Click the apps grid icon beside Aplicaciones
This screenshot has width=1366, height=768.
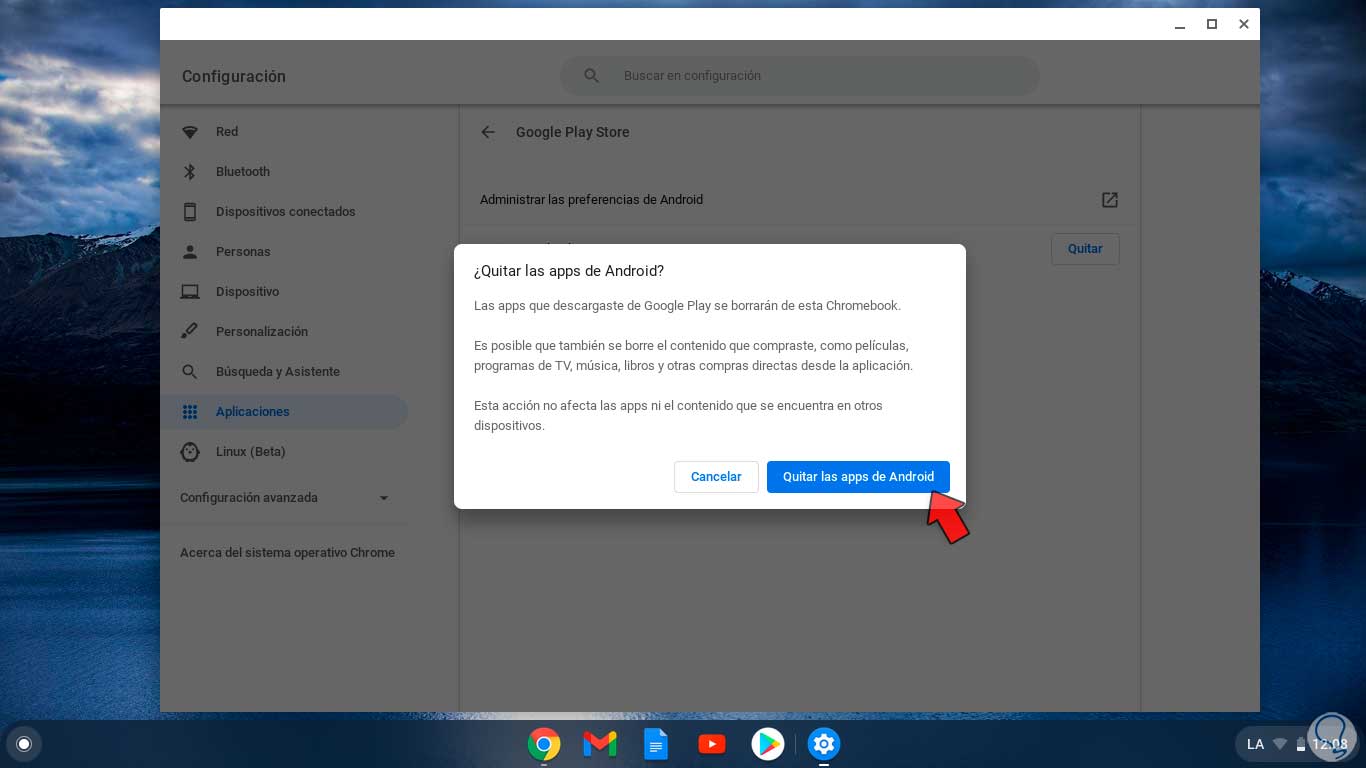click(x=190, y=412)
